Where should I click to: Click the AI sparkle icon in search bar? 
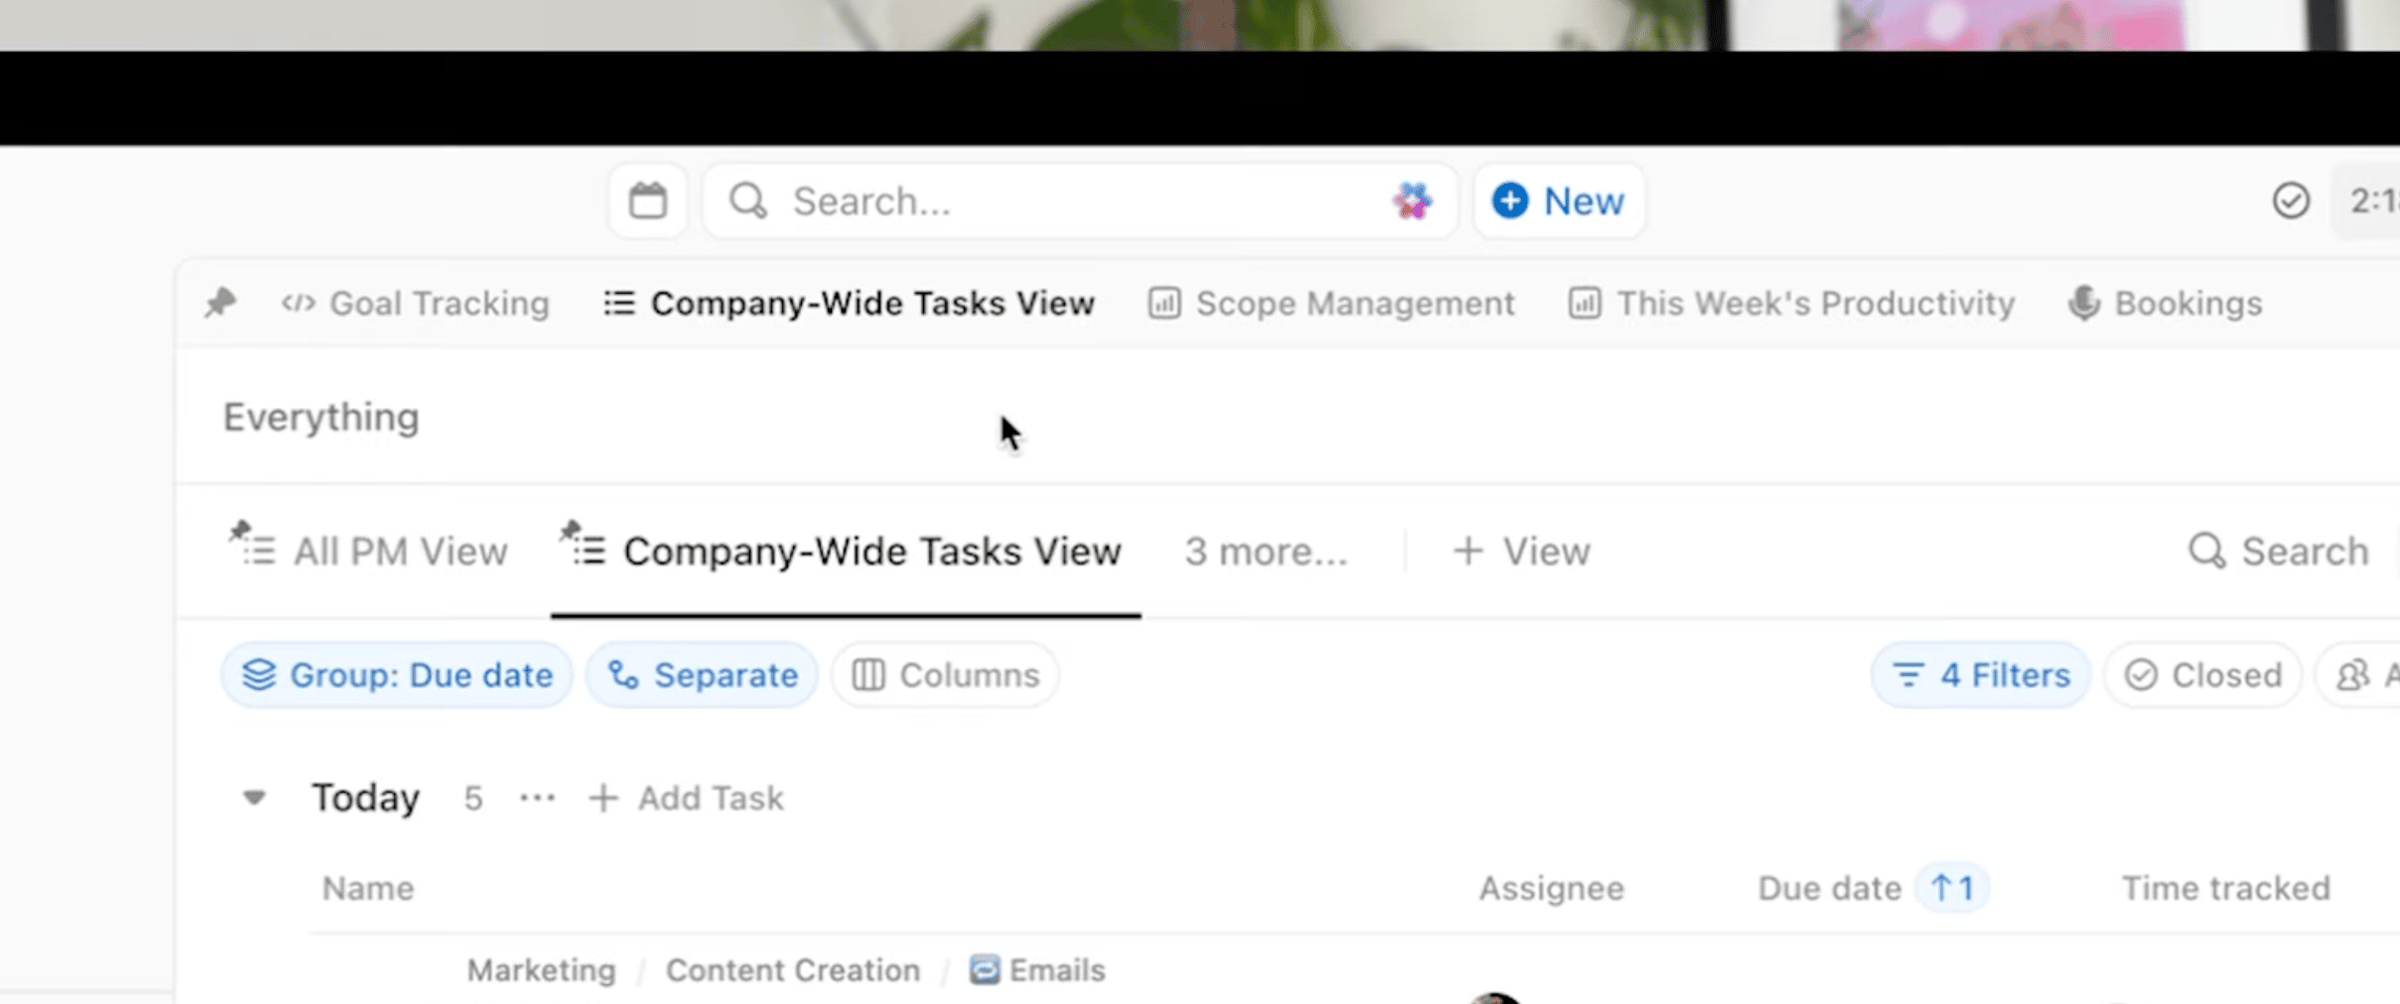click(x=1412, y=201)
